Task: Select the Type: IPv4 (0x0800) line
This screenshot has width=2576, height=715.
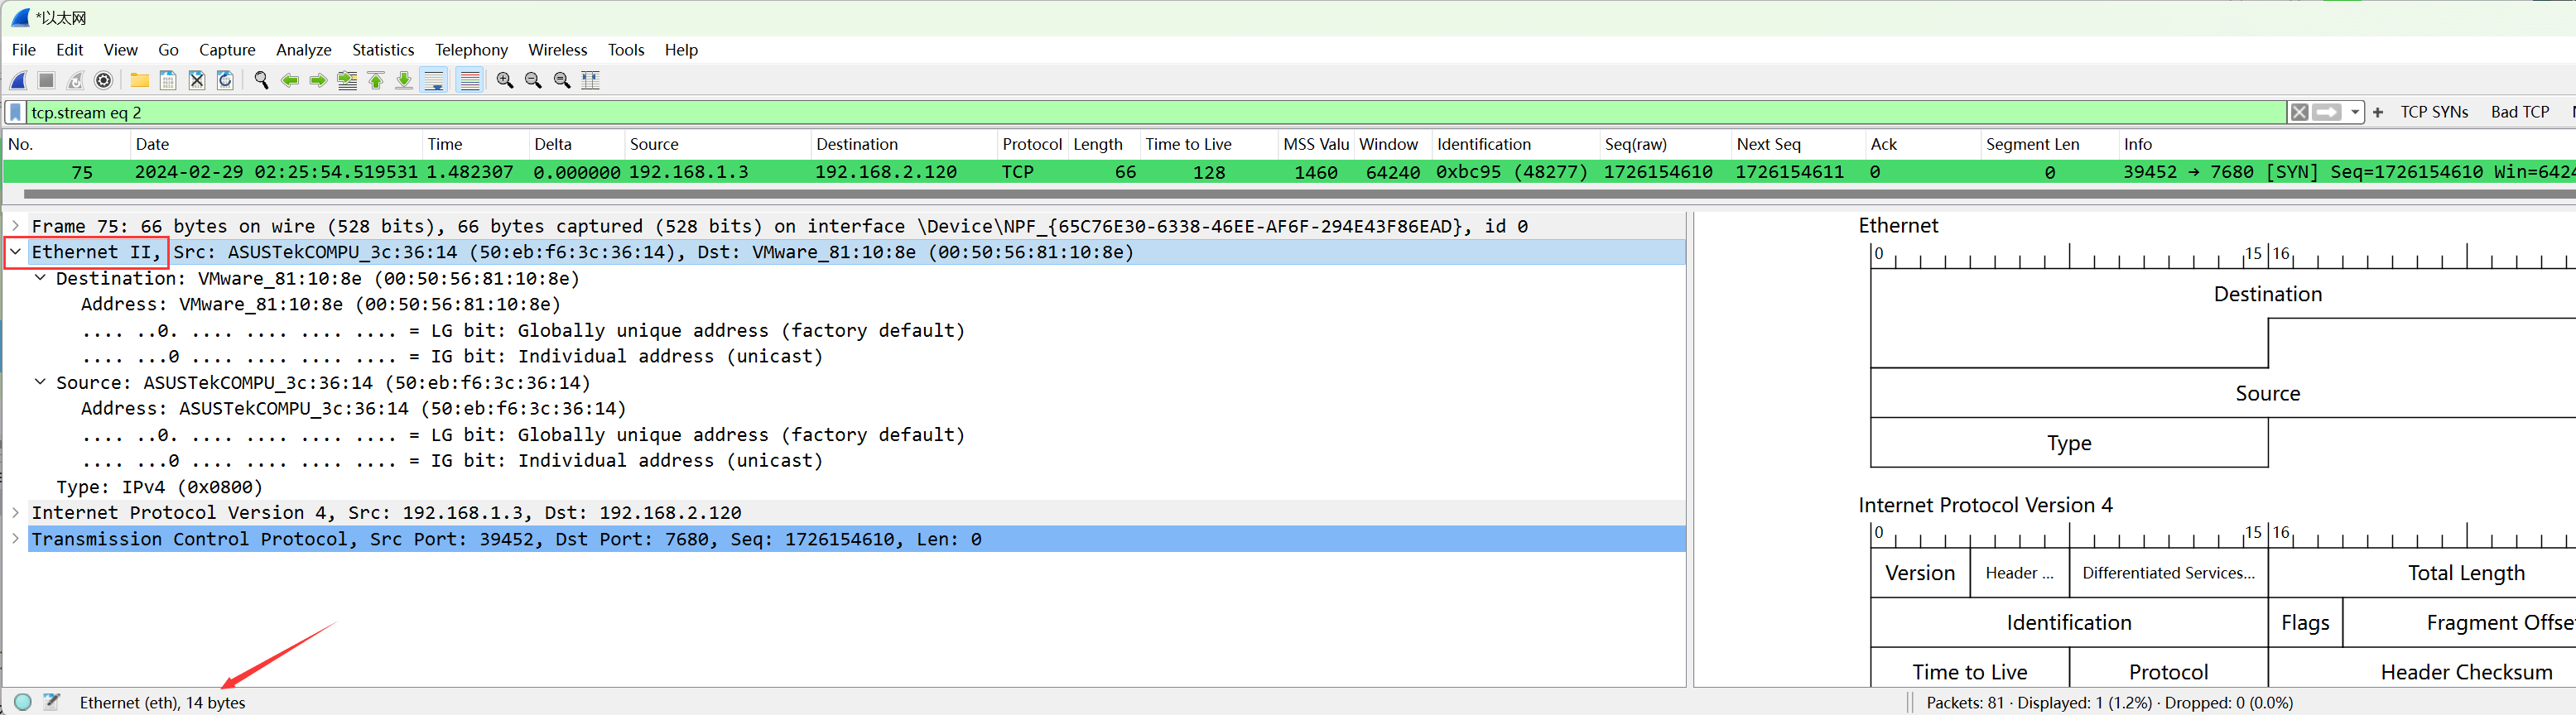Action: click(x=160, y=487)
